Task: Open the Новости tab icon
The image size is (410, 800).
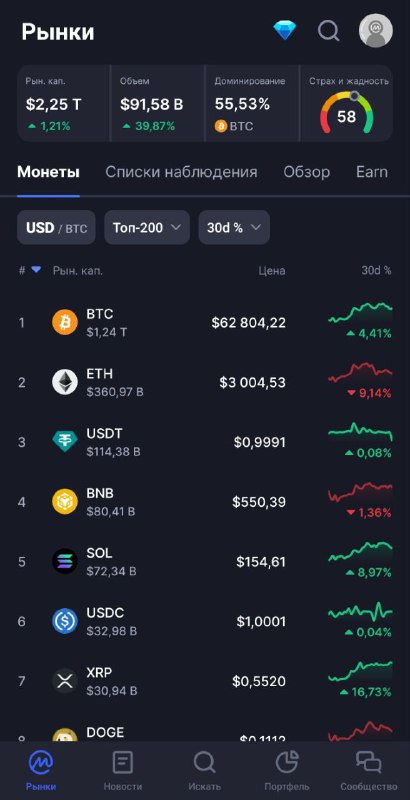Action: point(122,764)
